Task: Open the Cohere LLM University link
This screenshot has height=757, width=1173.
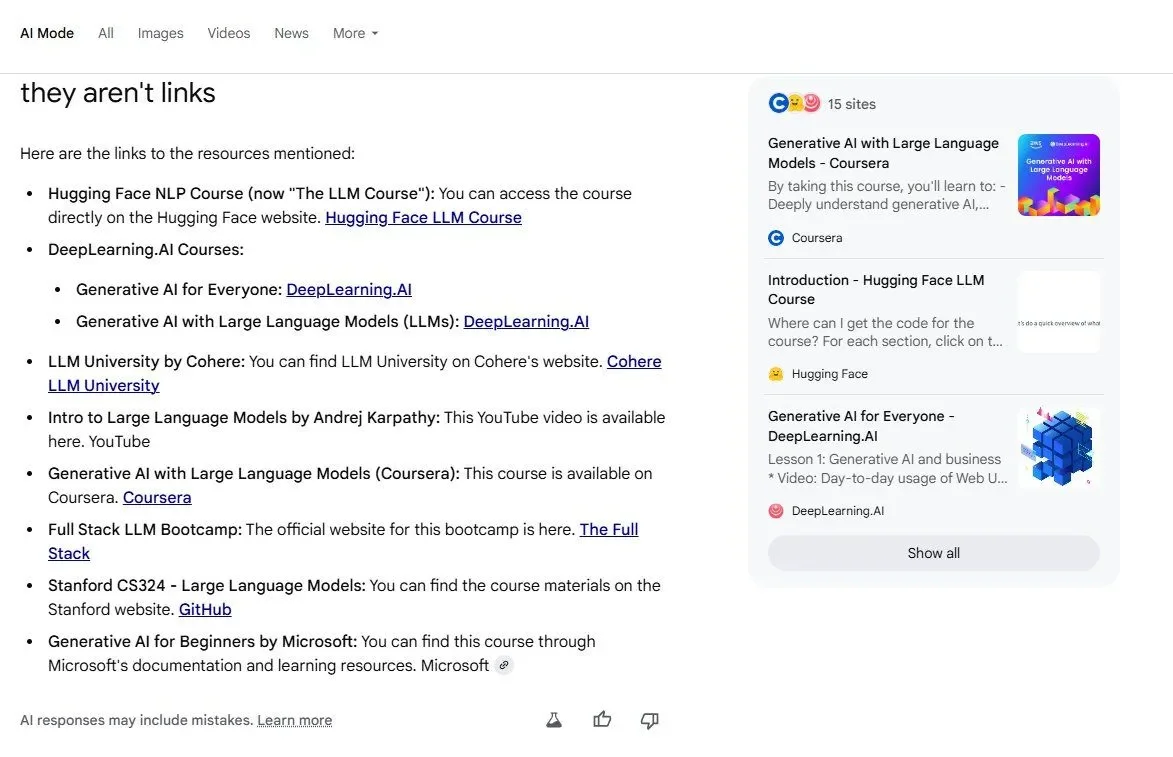Action: pyautogui.click(x=634, y=361)
